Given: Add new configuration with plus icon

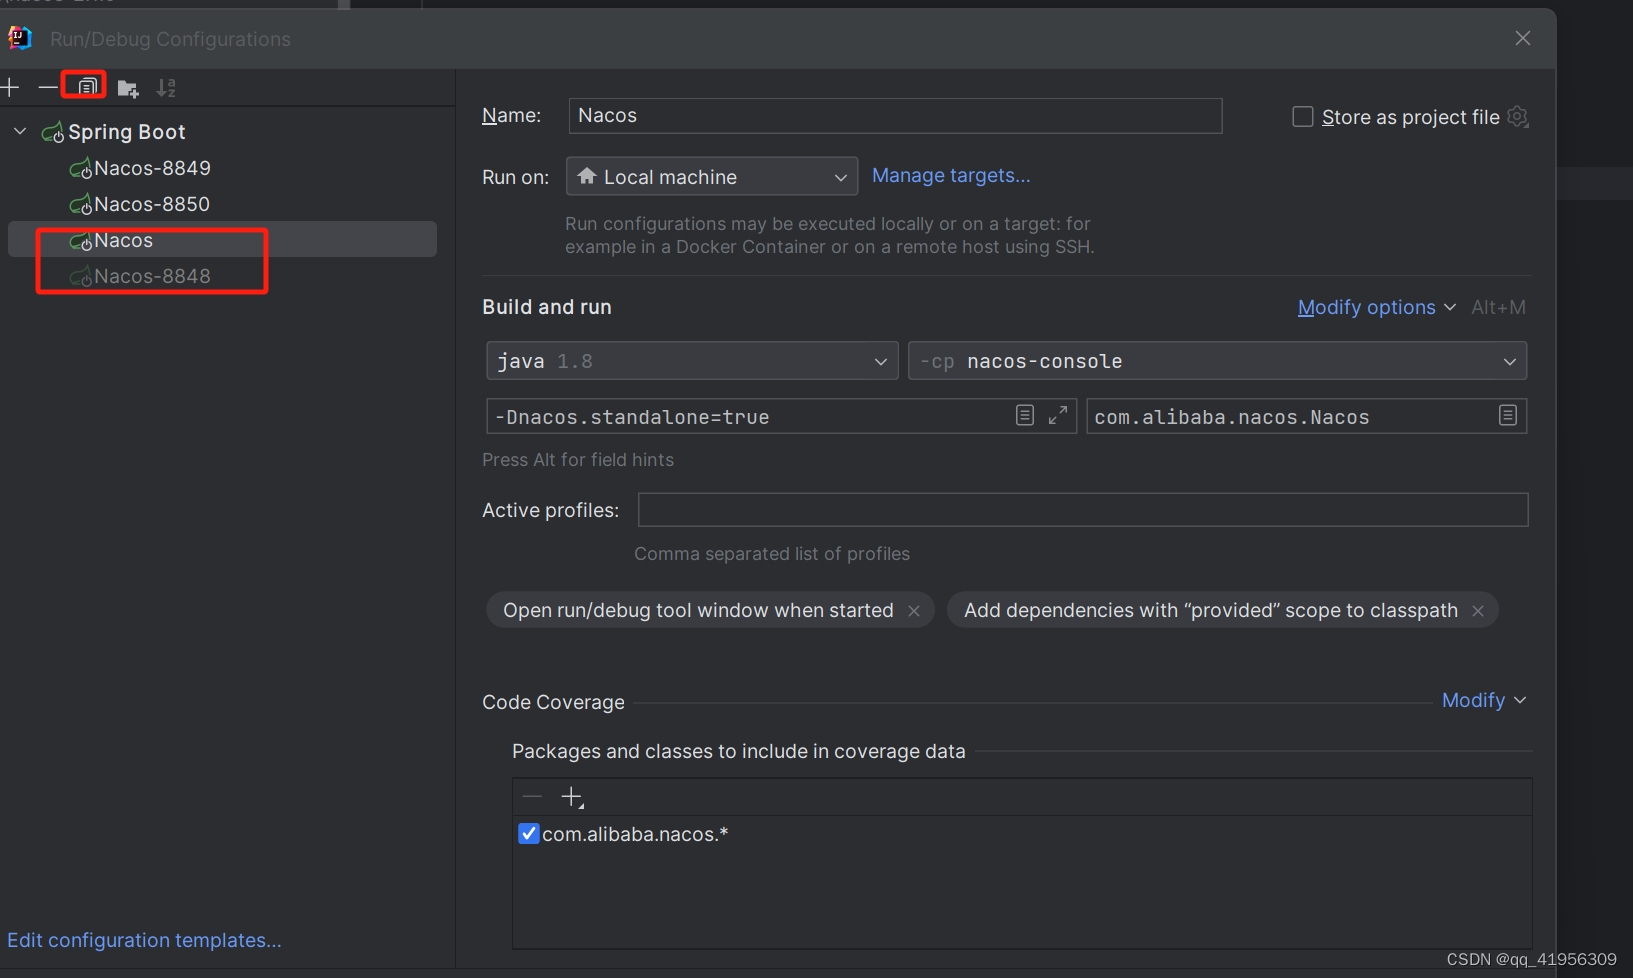Looking at the screenshot, I should coord(10,88).
